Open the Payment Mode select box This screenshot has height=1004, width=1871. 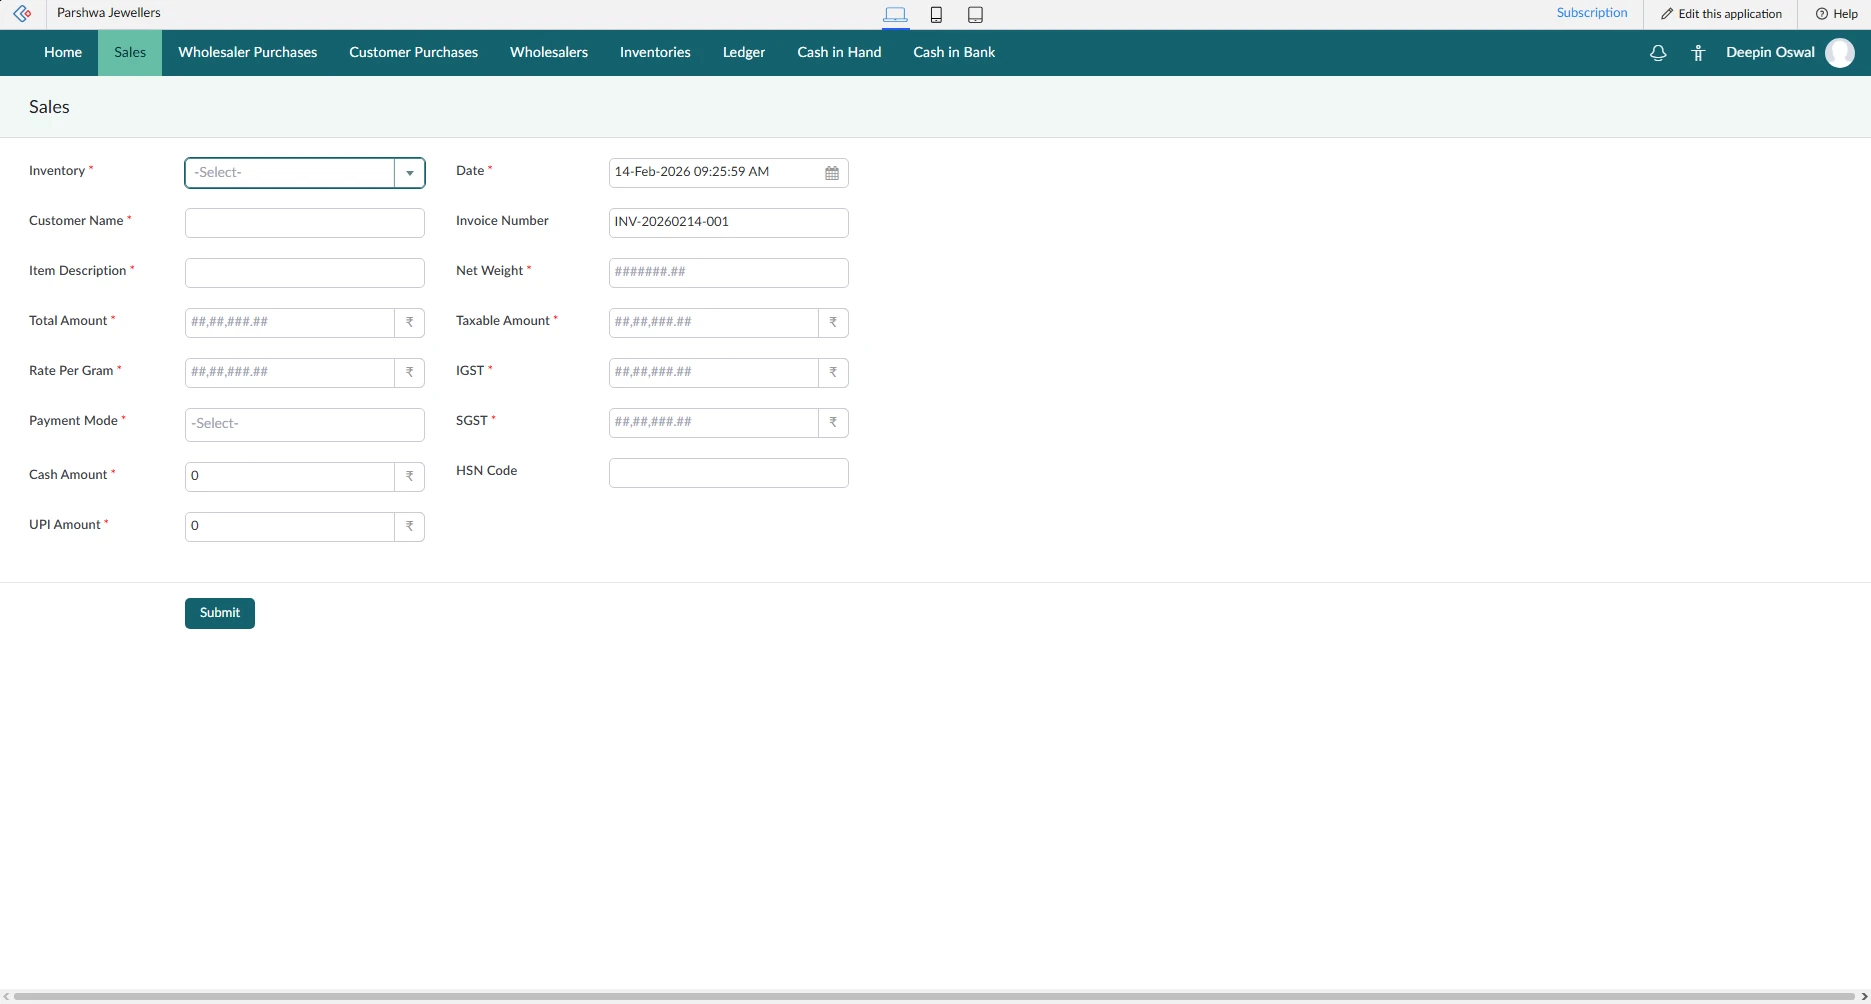pyautogui.click(x=305, y=425)
